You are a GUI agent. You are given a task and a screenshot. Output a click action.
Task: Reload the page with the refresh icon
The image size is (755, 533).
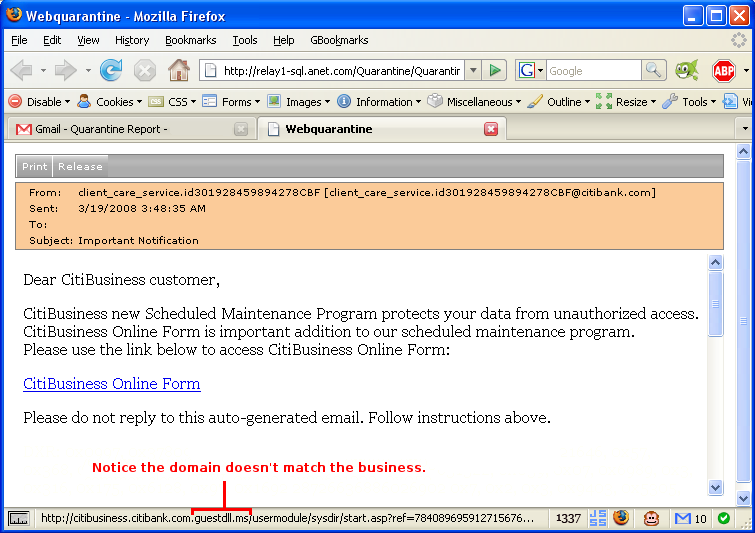(111, 70)
